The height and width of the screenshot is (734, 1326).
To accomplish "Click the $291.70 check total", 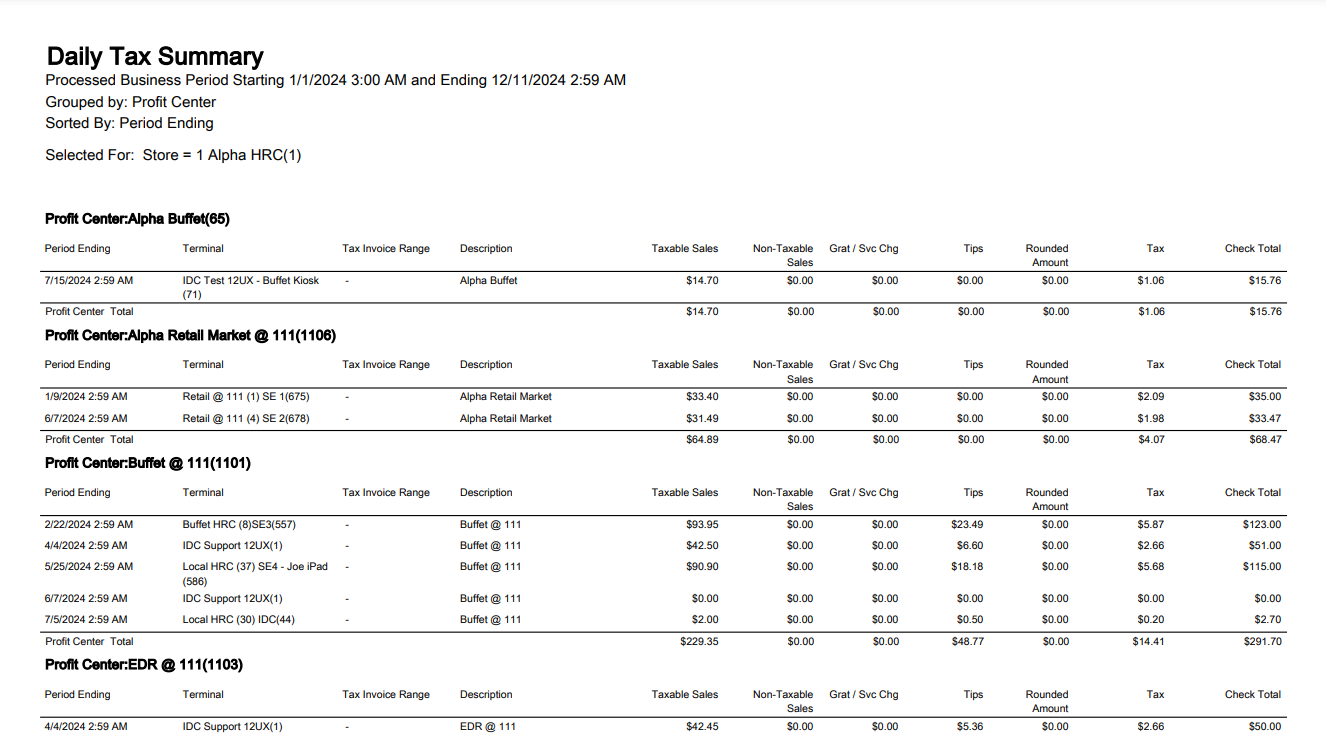I will (x=1262, y=642).
